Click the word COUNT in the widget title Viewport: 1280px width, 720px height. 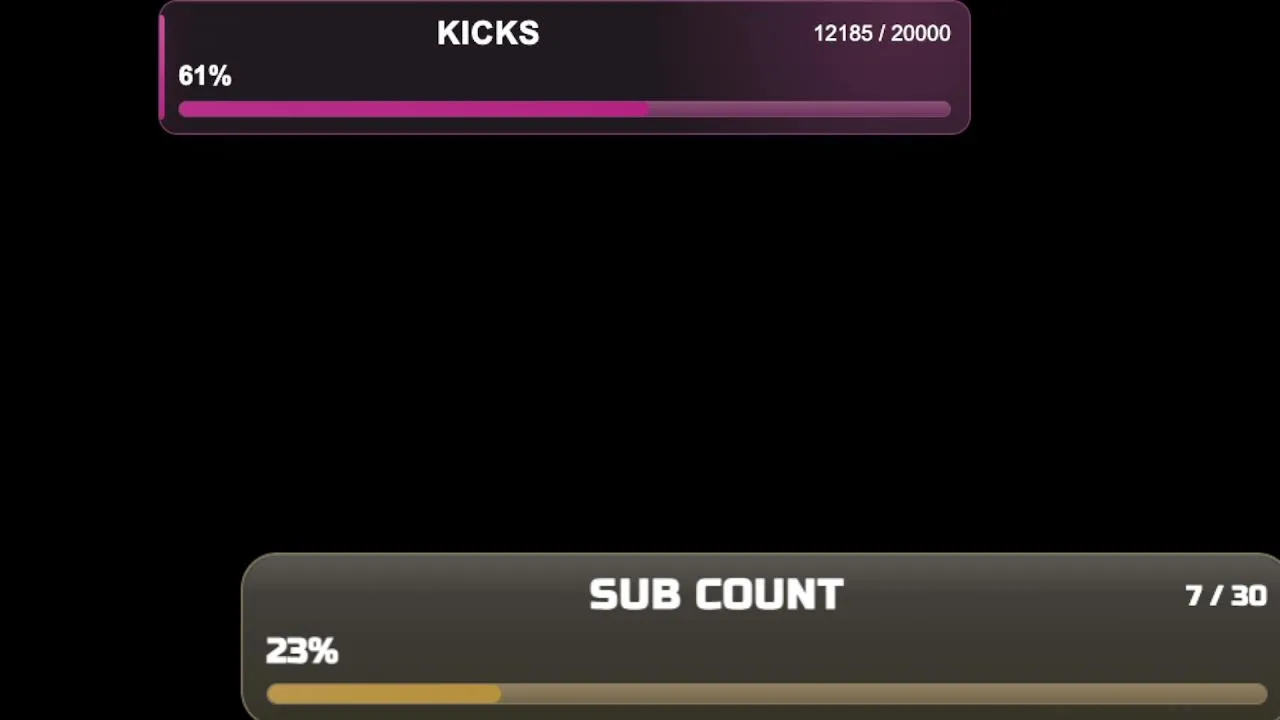[x=770, y=595]
